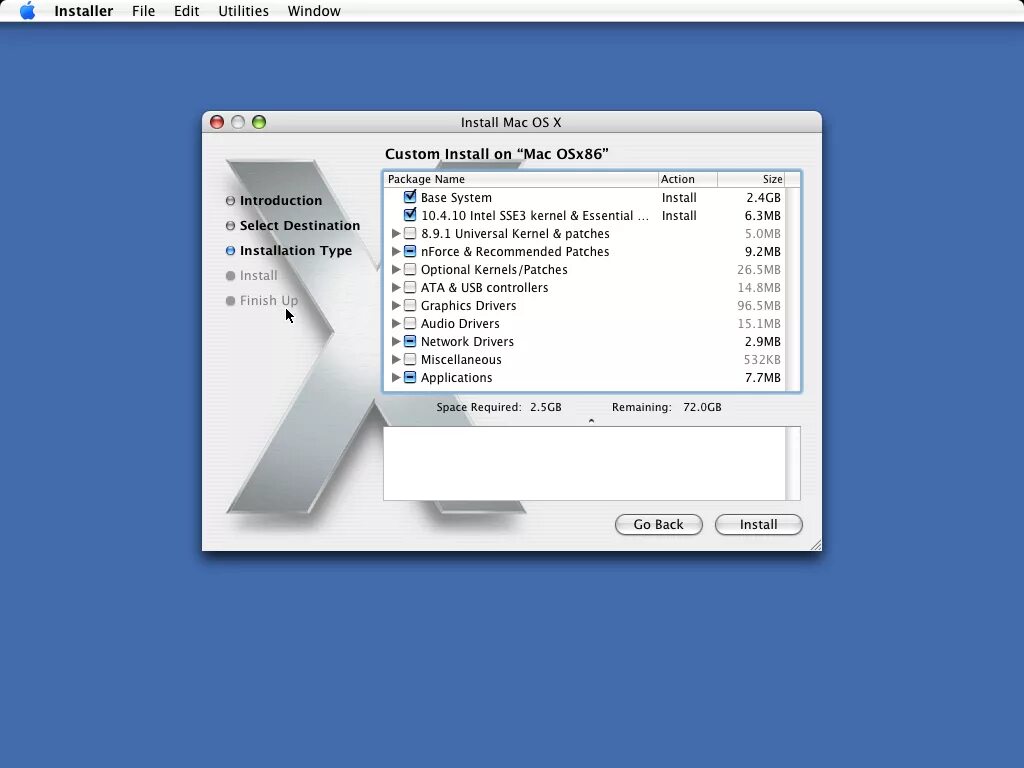Click the Action column header
Screen dimensions: 1024x768
(688, 179)
